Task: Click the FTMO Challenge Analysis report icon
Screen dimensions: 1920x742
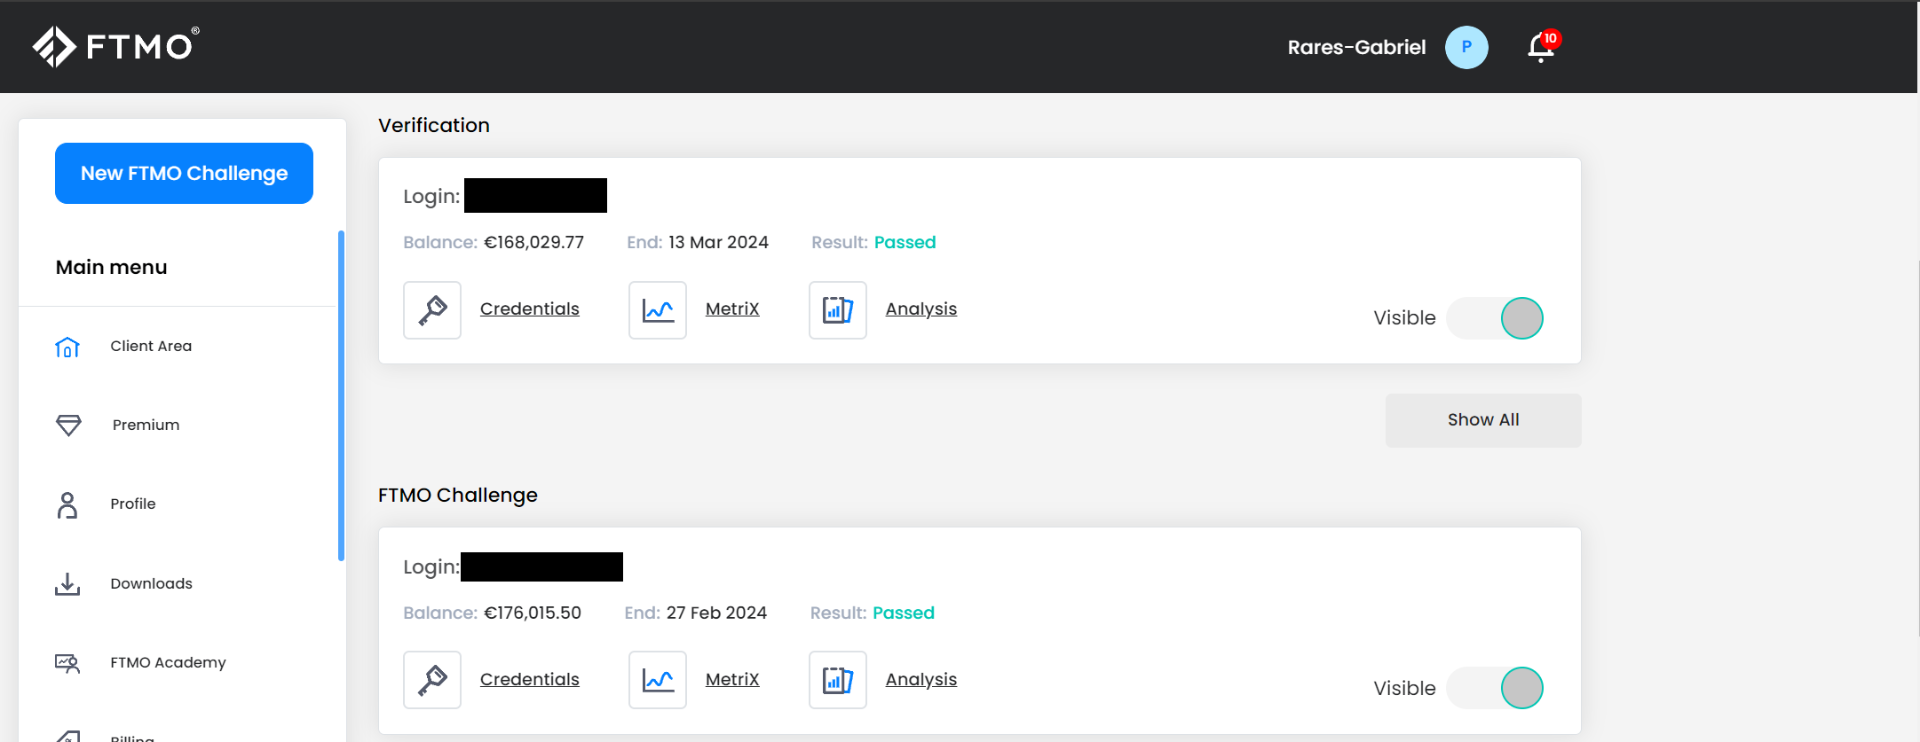Action: coord(837,680)
